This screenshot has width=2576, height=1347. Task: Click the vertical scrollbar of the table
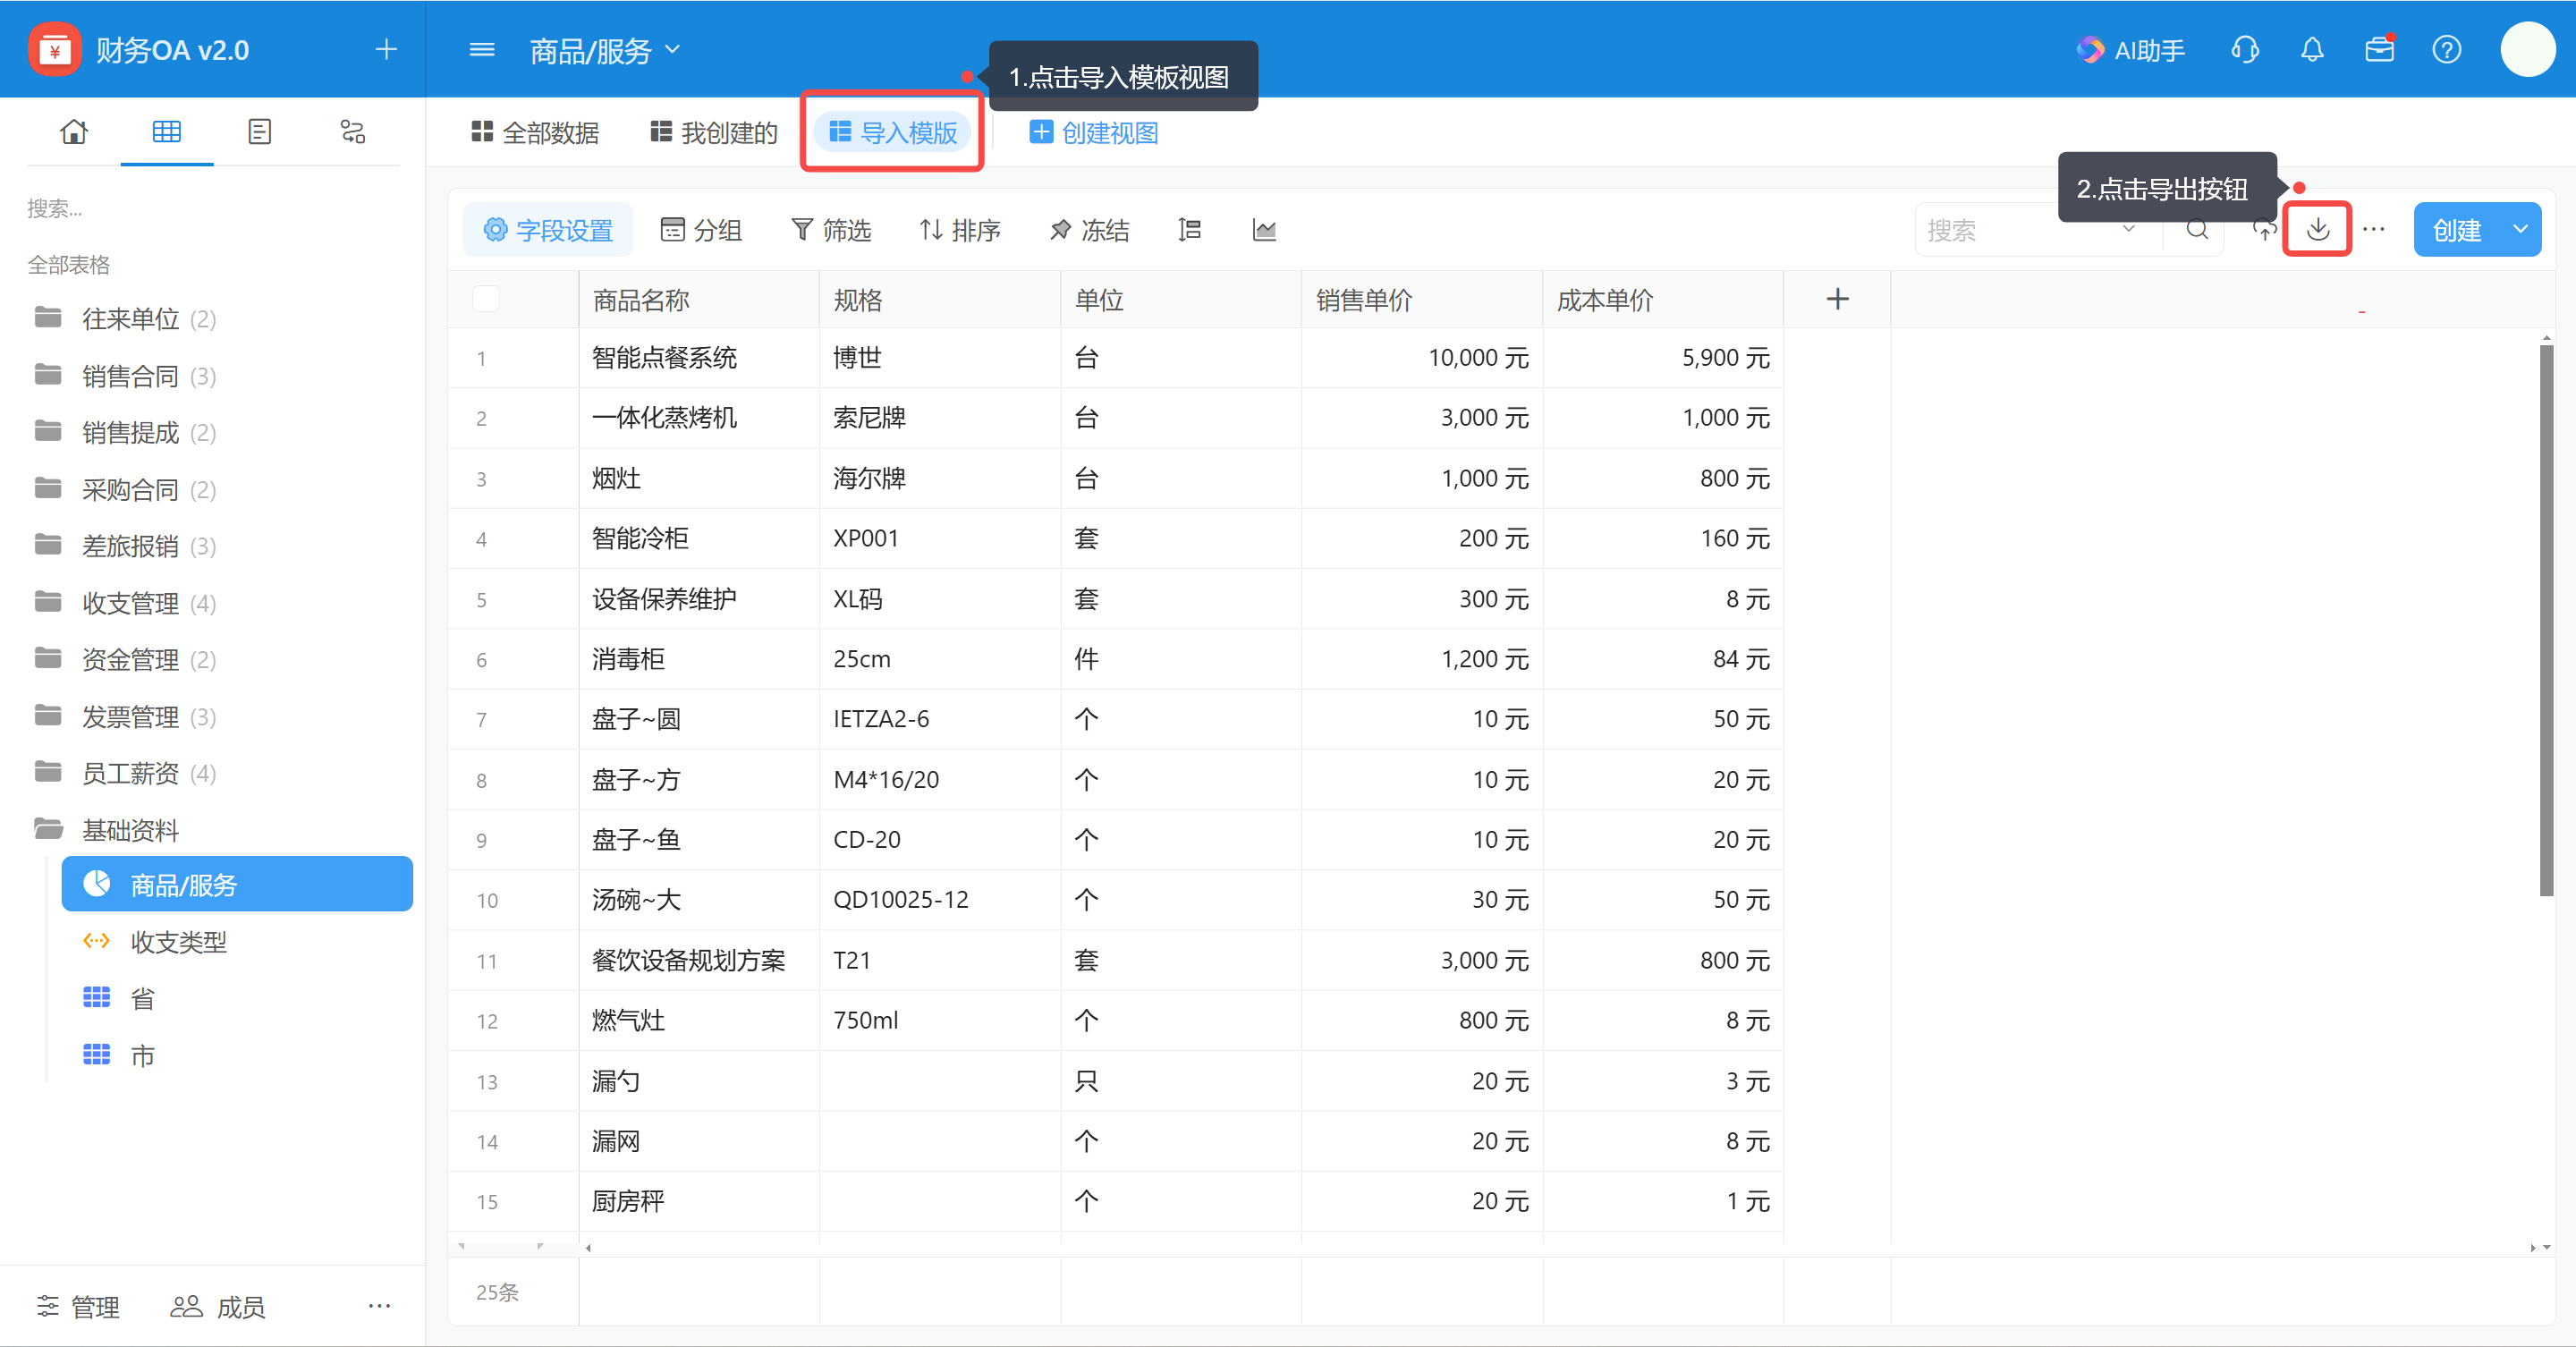[x=2546, y=620]
